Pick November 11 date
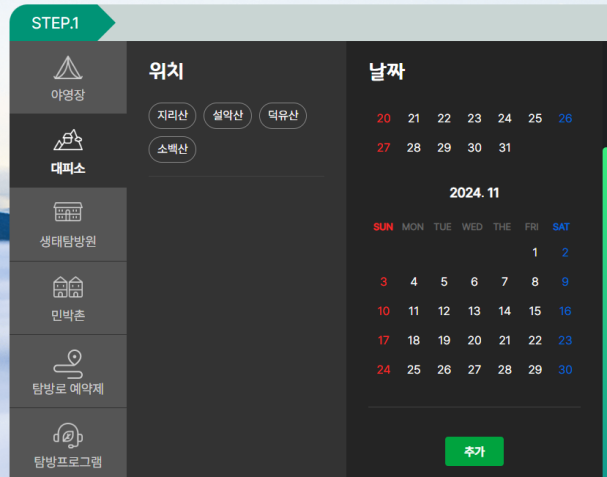This screenshot has height=477, width=607. (x=414, y=311)
